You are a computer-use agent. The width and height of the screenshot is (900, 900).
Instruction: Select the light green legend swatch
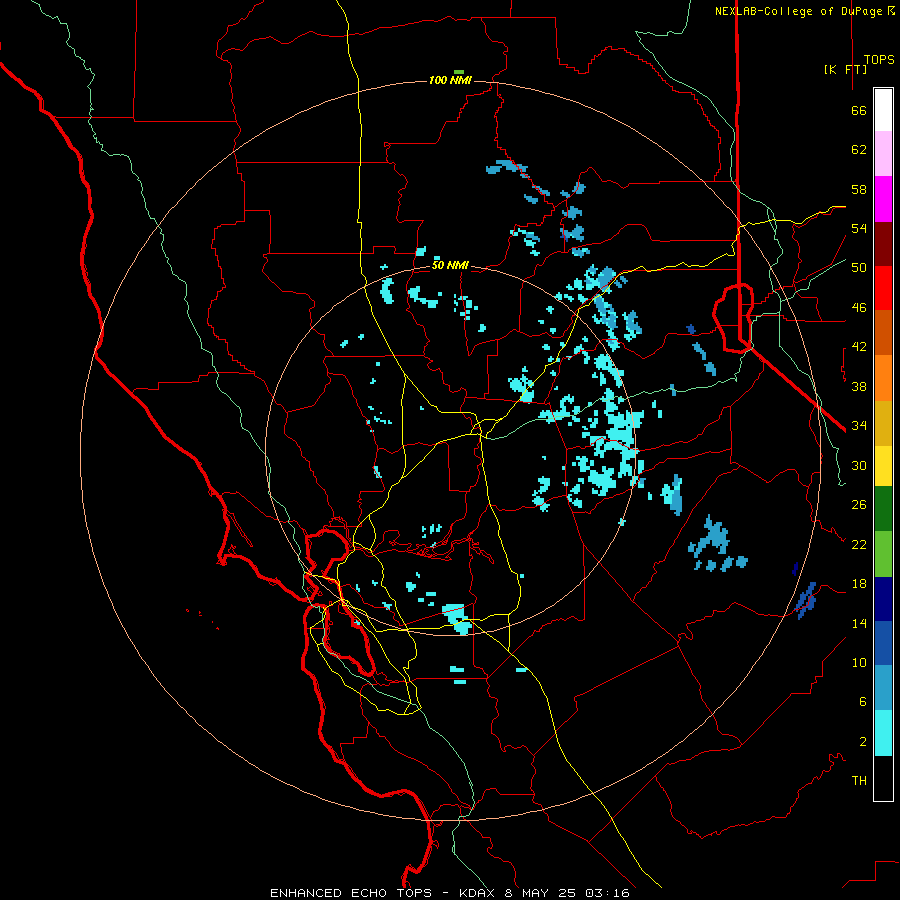[x=883, y=553]
